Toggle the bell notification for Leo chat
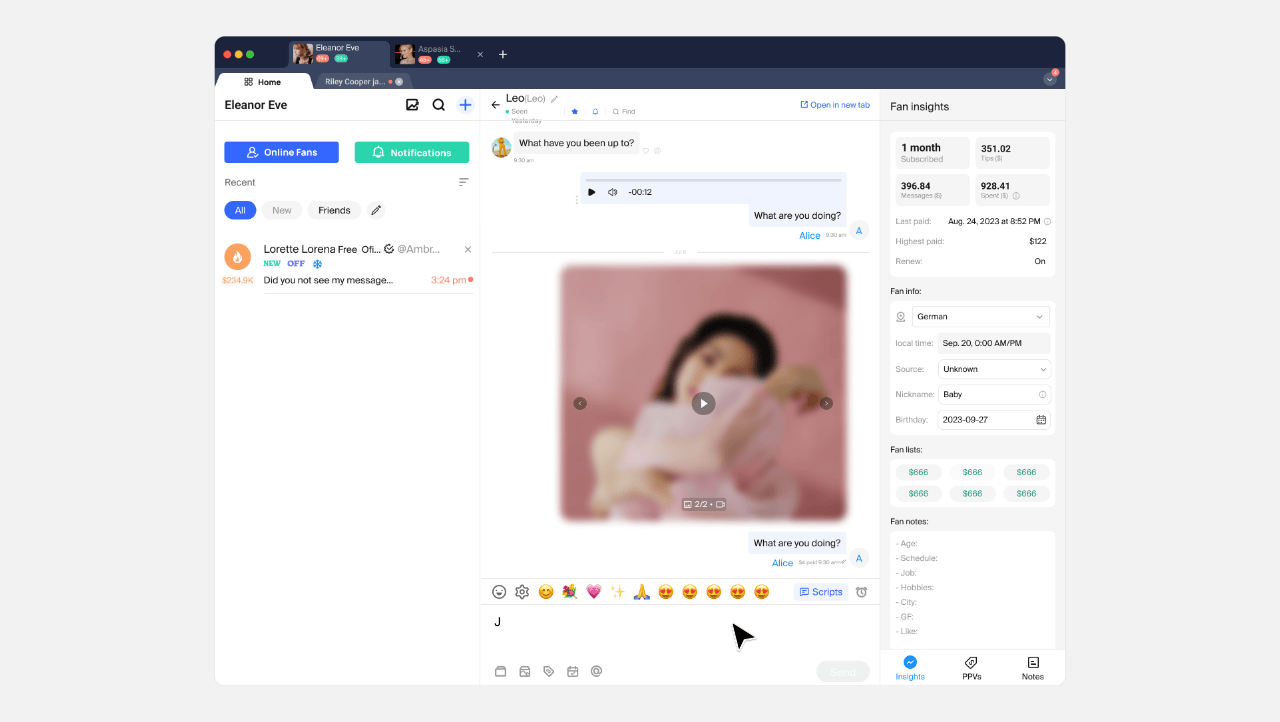 595,112
